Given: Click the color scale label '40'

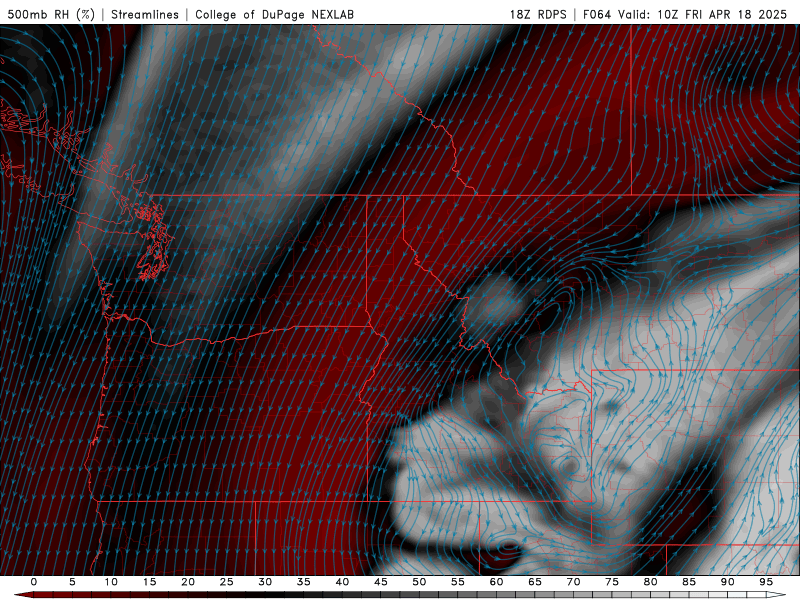Looking at the screenshot, I should click(342, 582).
